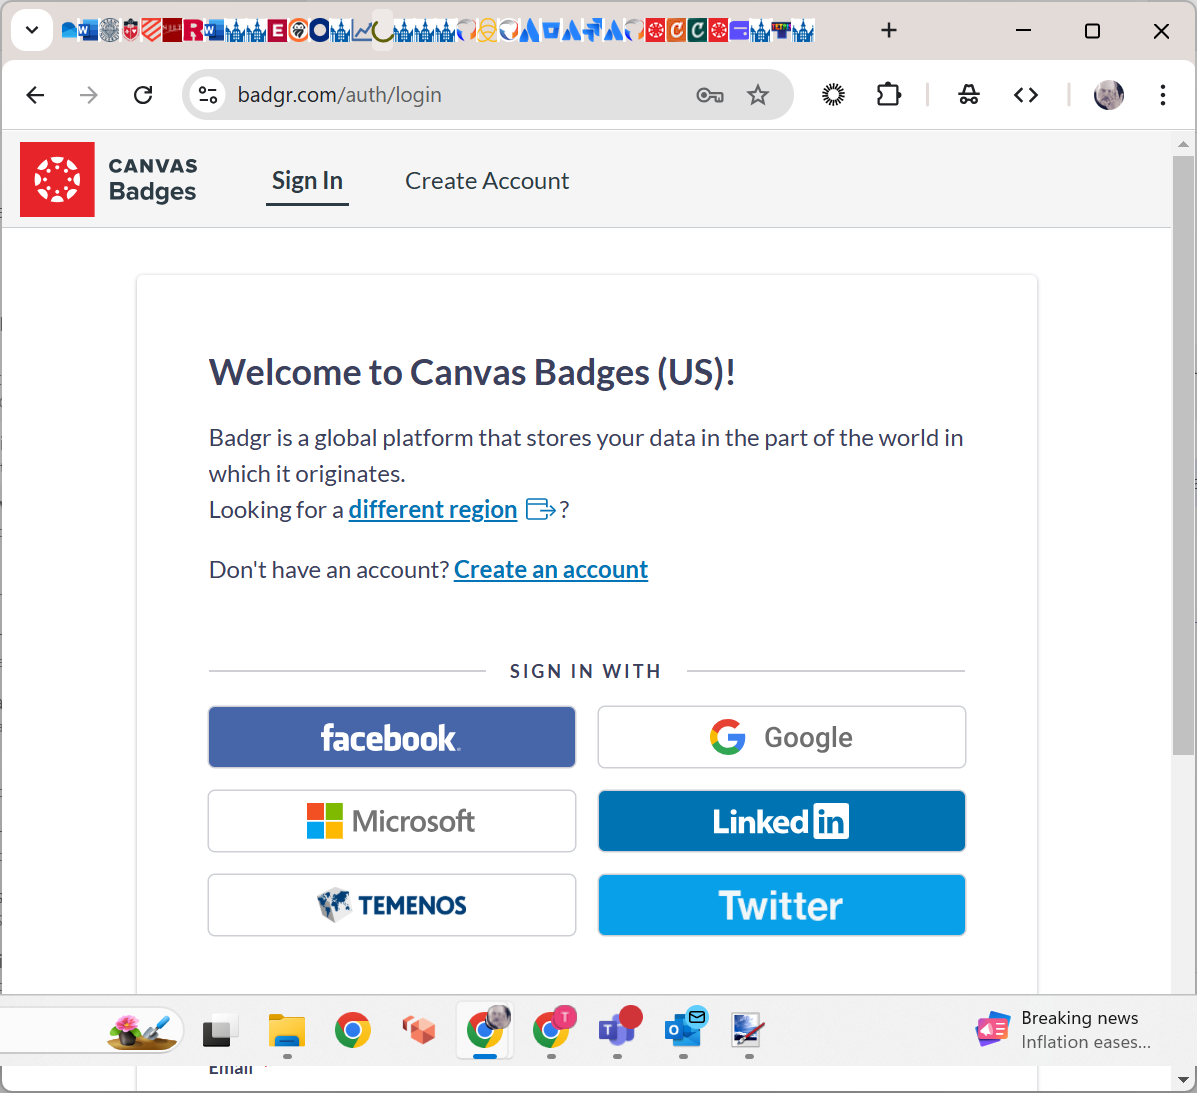1197x1093 pixels.
Task: Open Chrome with the photo profile badge
Action: [x=486, y=1030]
